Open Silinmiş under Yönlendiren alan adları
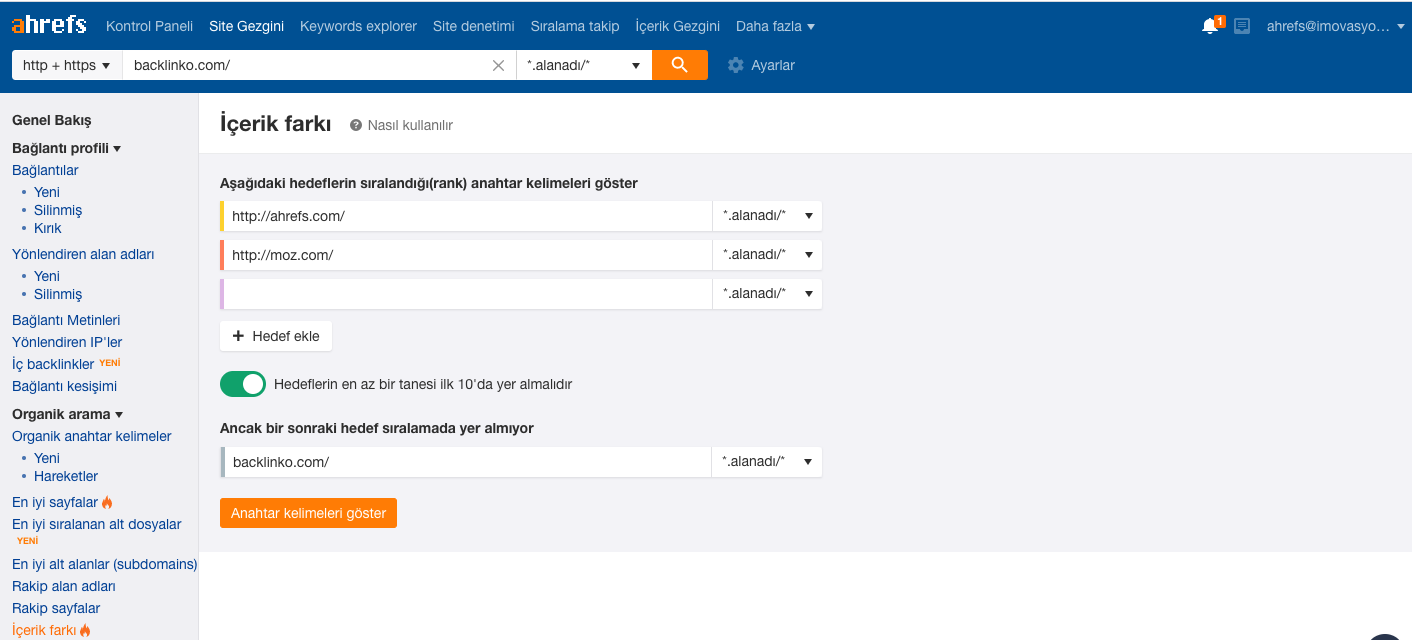 [x=58, y=294]
